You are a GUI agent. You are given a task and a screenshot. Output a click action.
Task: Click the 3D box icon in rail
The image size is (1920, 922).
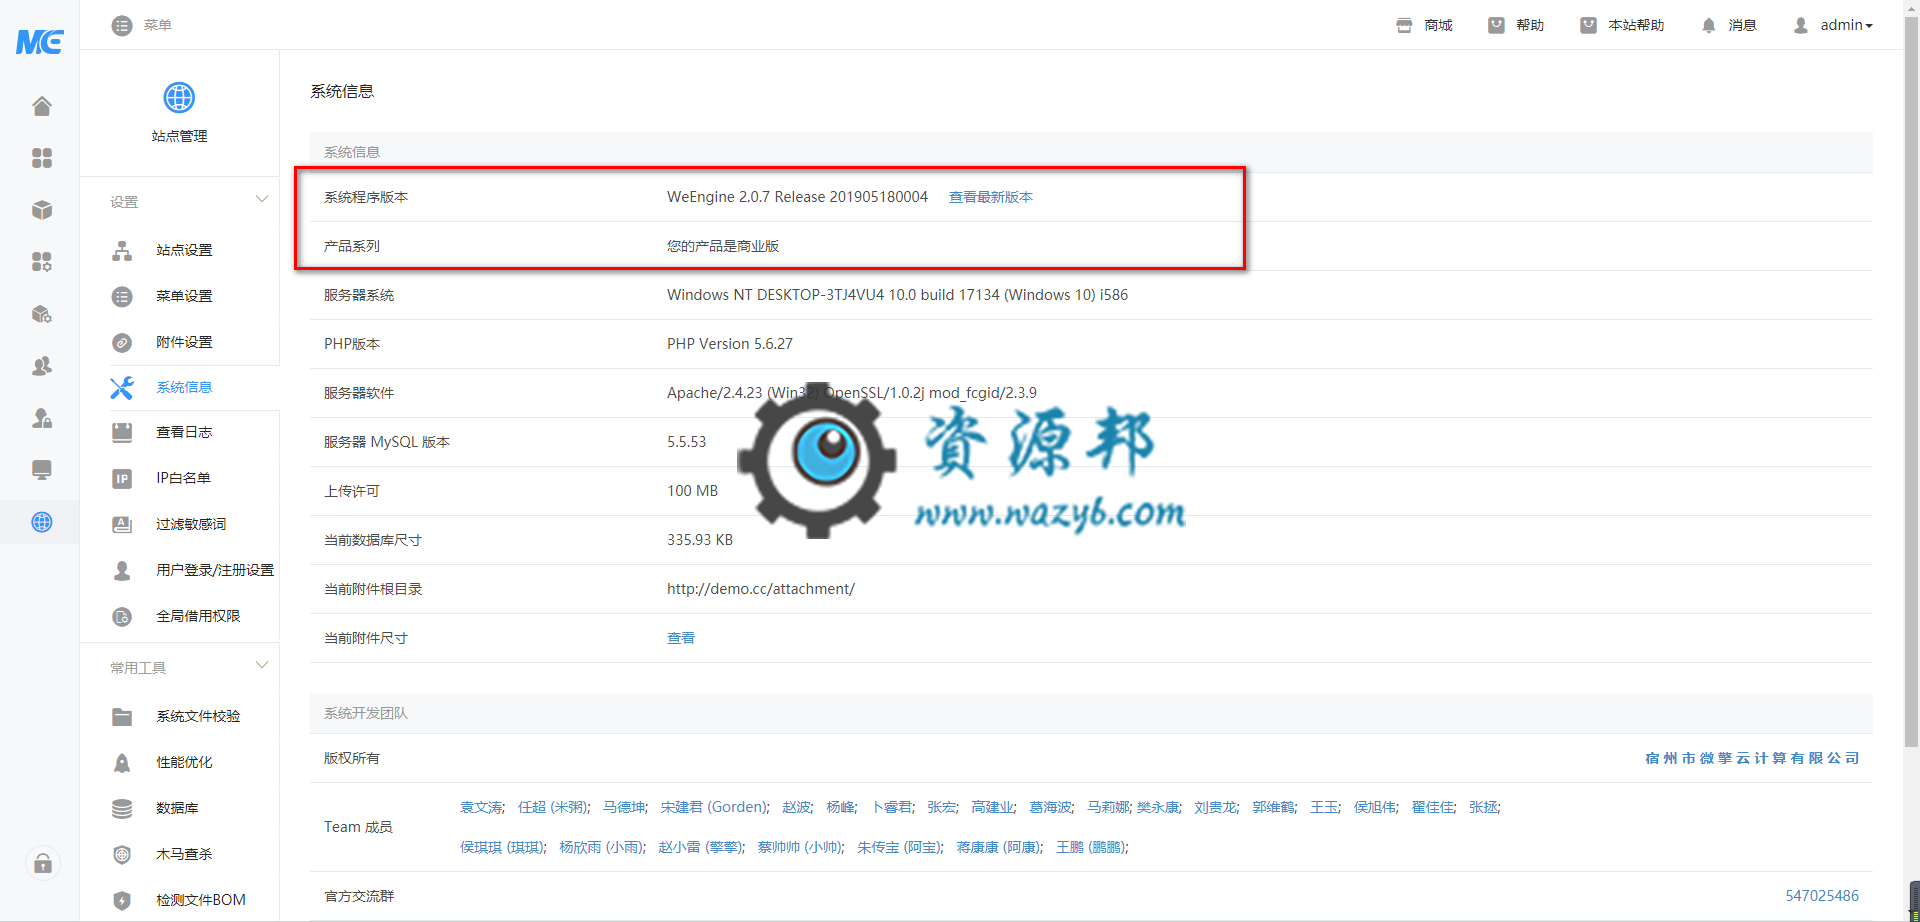coord(41,210)
